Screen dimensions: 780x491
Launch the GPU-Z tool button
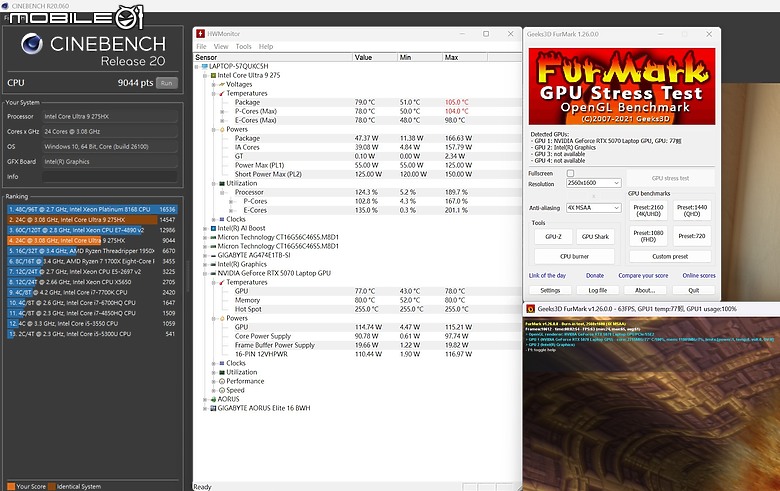(x=553, y=237)
